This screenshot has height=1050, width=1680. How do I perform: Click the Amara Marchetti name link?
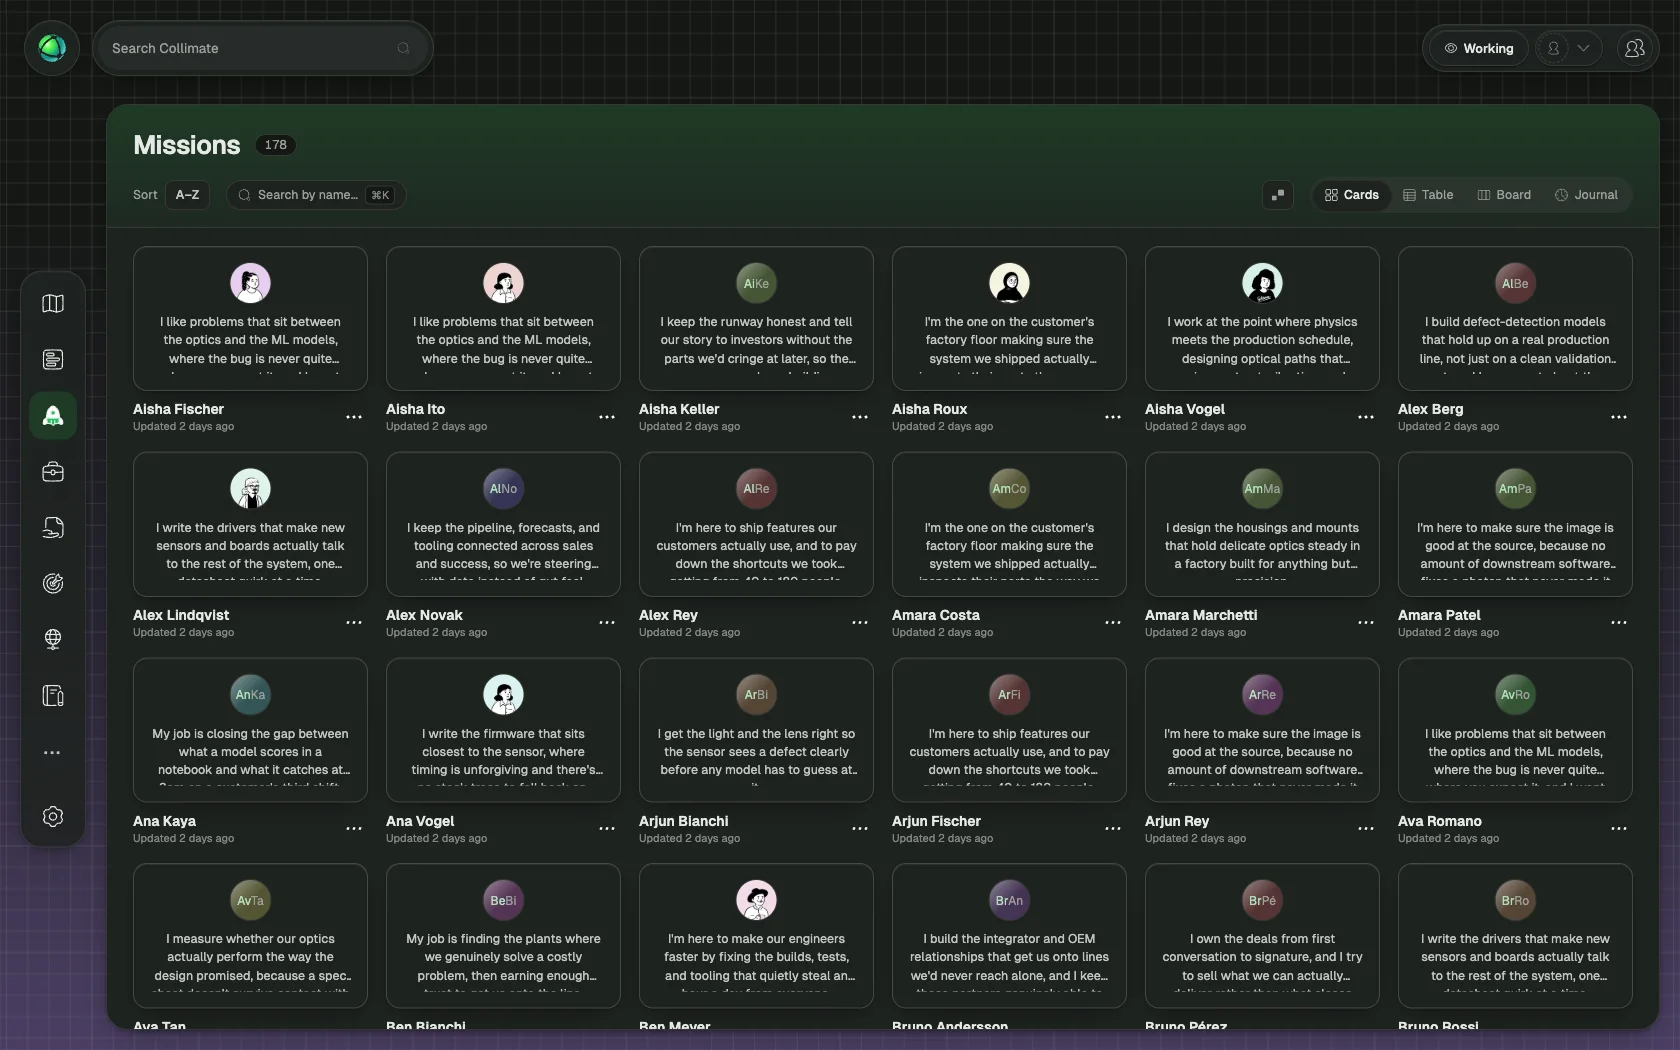(x=1201, y=615)
